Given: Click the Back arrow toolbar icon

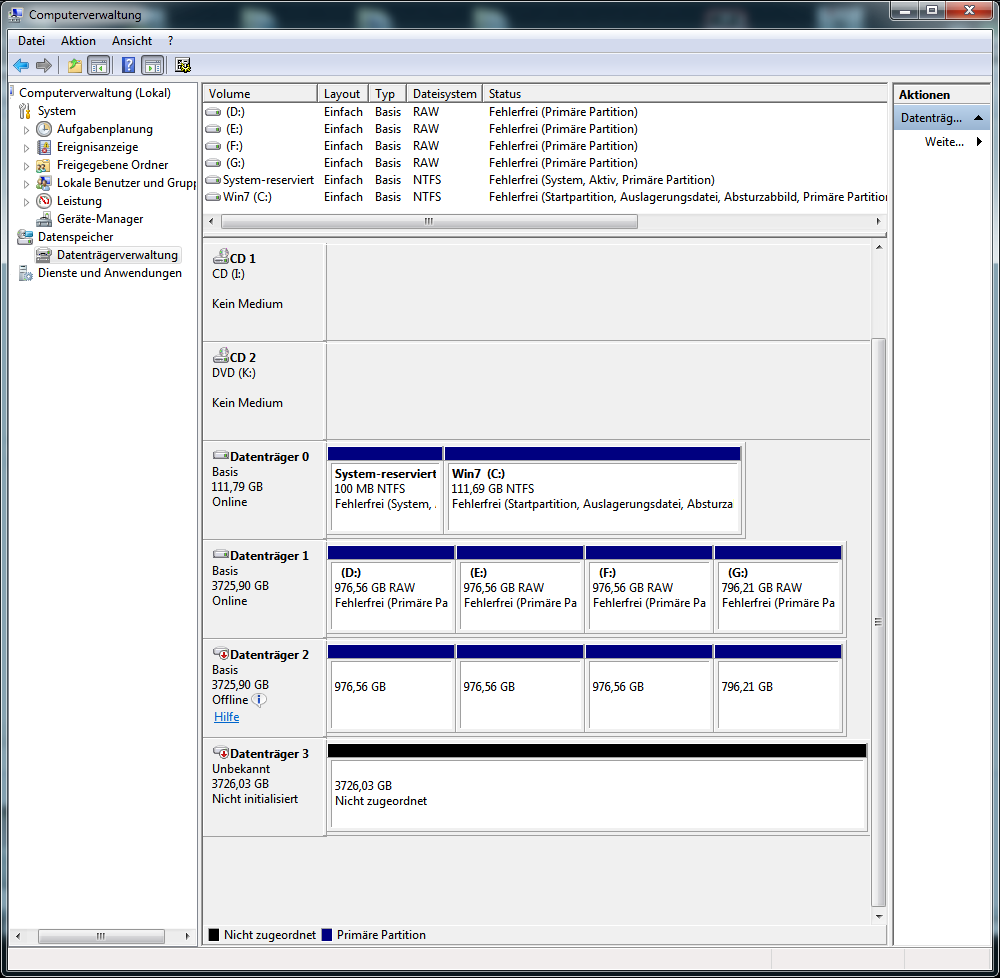Looking at the screenshot, I should [21, 65].
